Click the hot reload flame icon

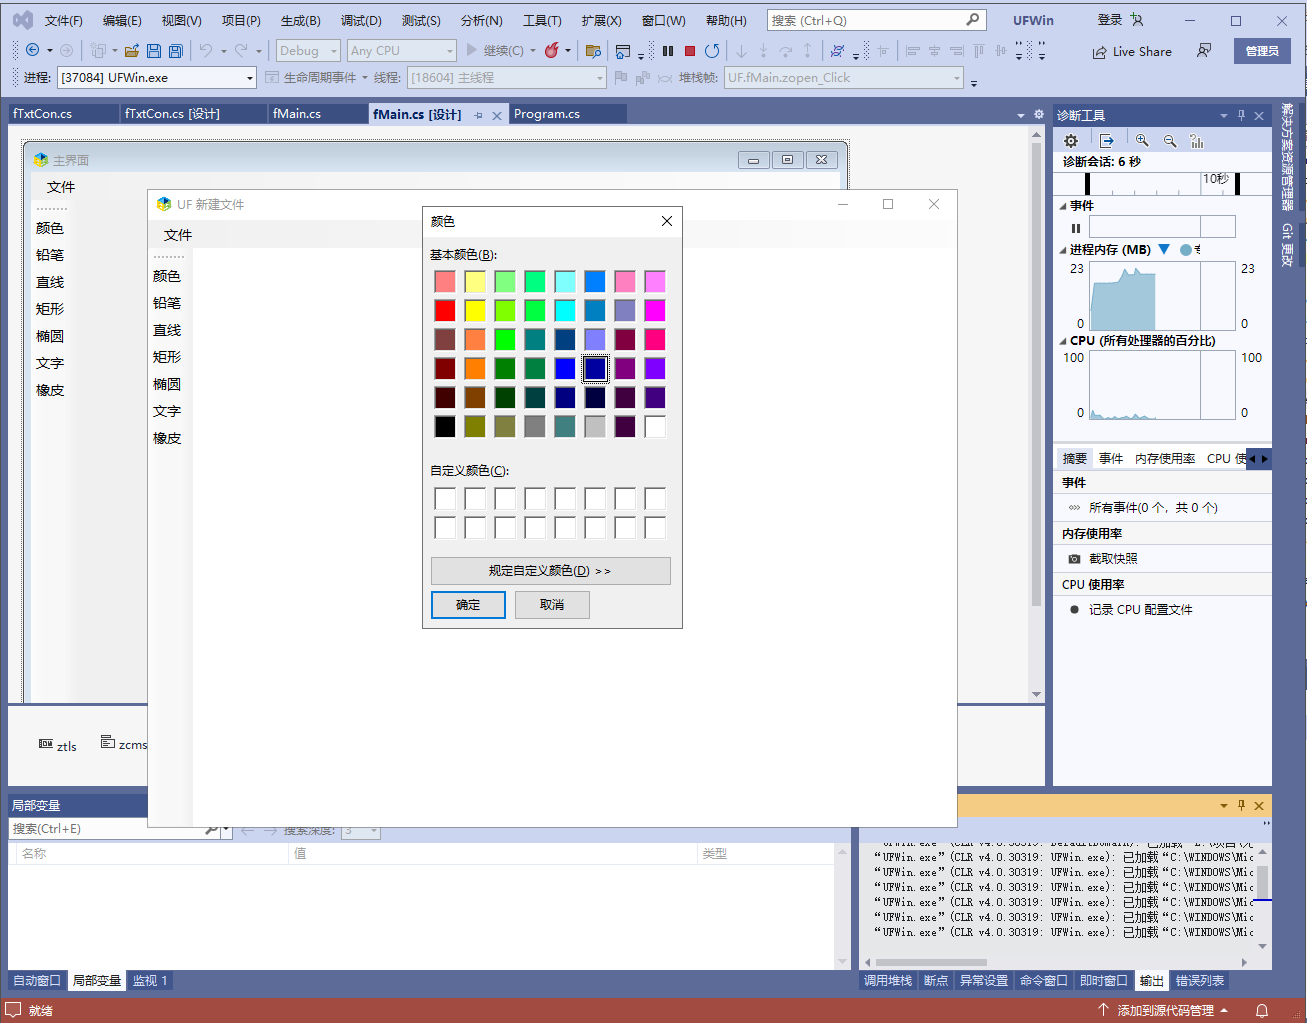point(551,50)
